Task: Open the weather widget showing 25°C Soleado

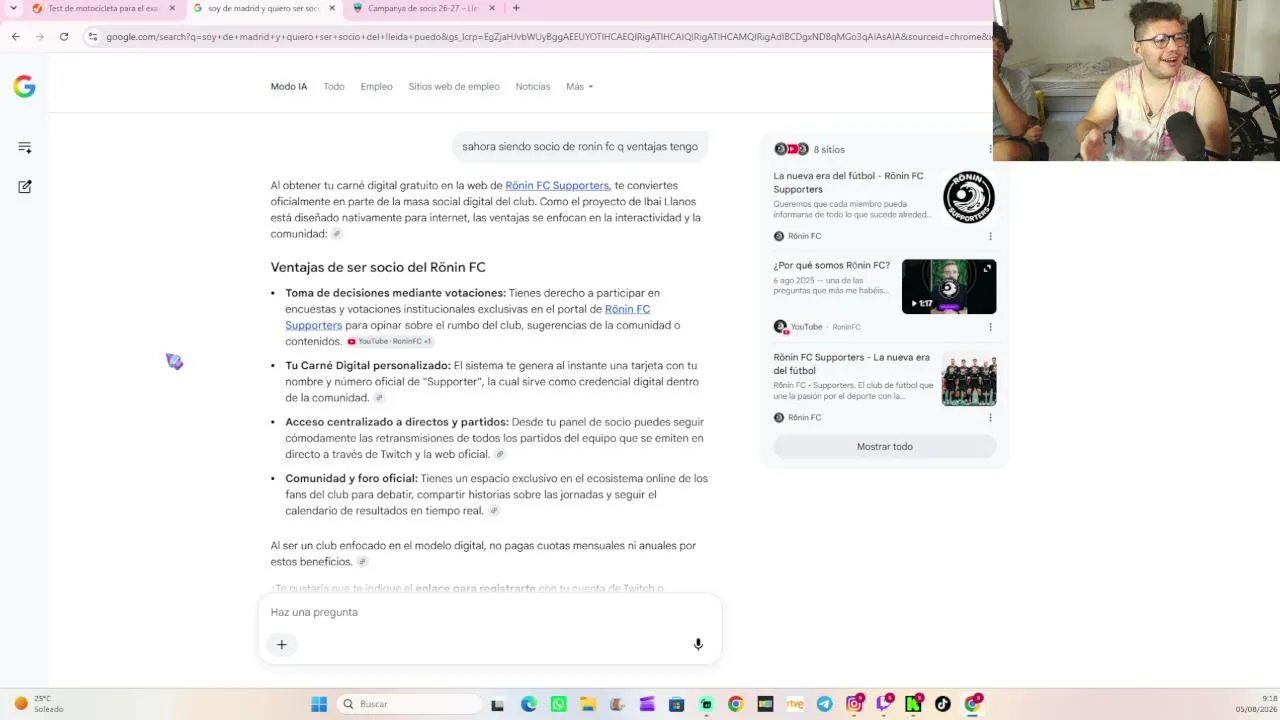Action: tap(38, 704)
